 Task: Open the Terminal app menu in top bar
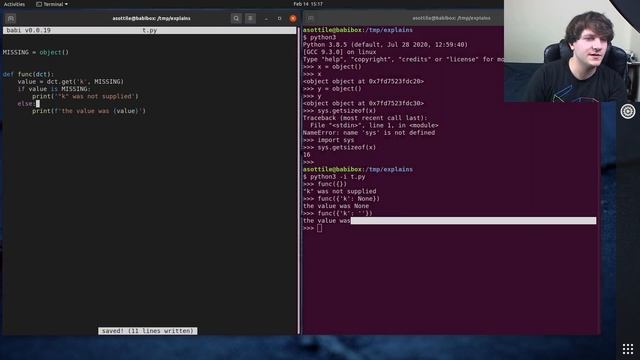(52, 4)
